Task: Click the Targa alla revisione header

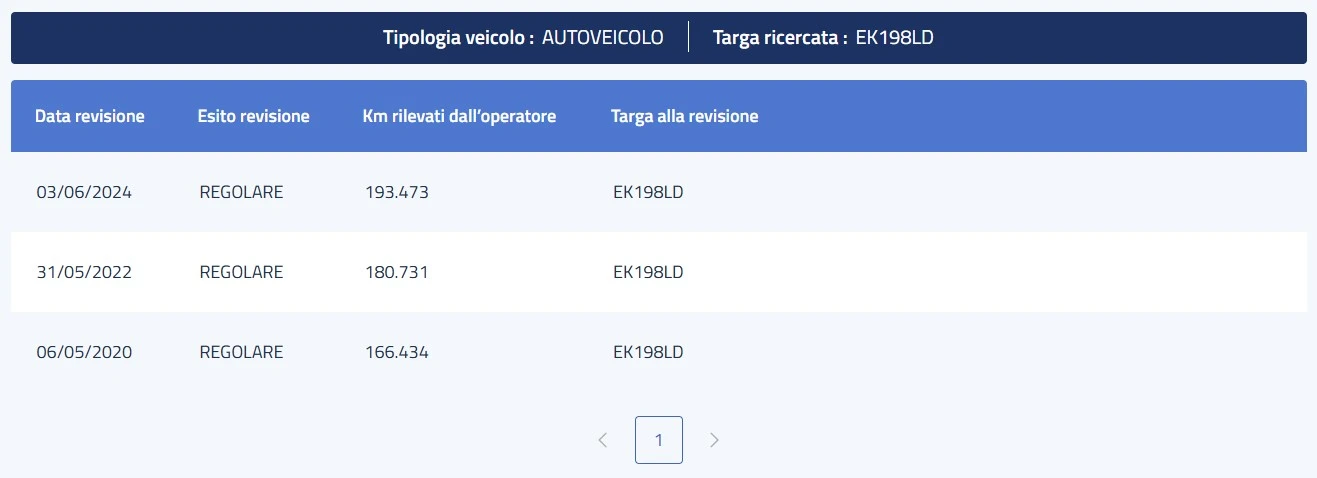Action: point(685,116)
